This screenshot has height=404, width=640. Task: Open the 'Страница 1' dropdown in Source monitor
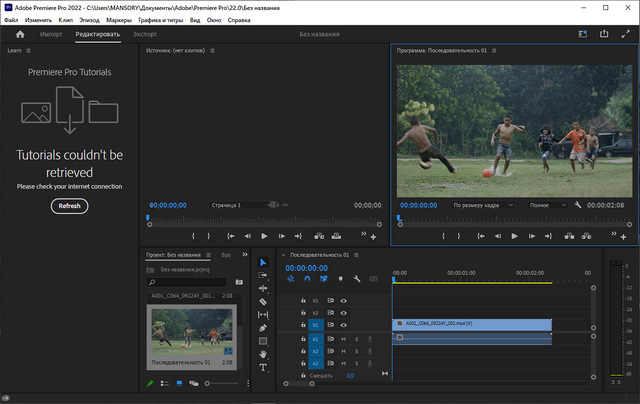(240, 205)
